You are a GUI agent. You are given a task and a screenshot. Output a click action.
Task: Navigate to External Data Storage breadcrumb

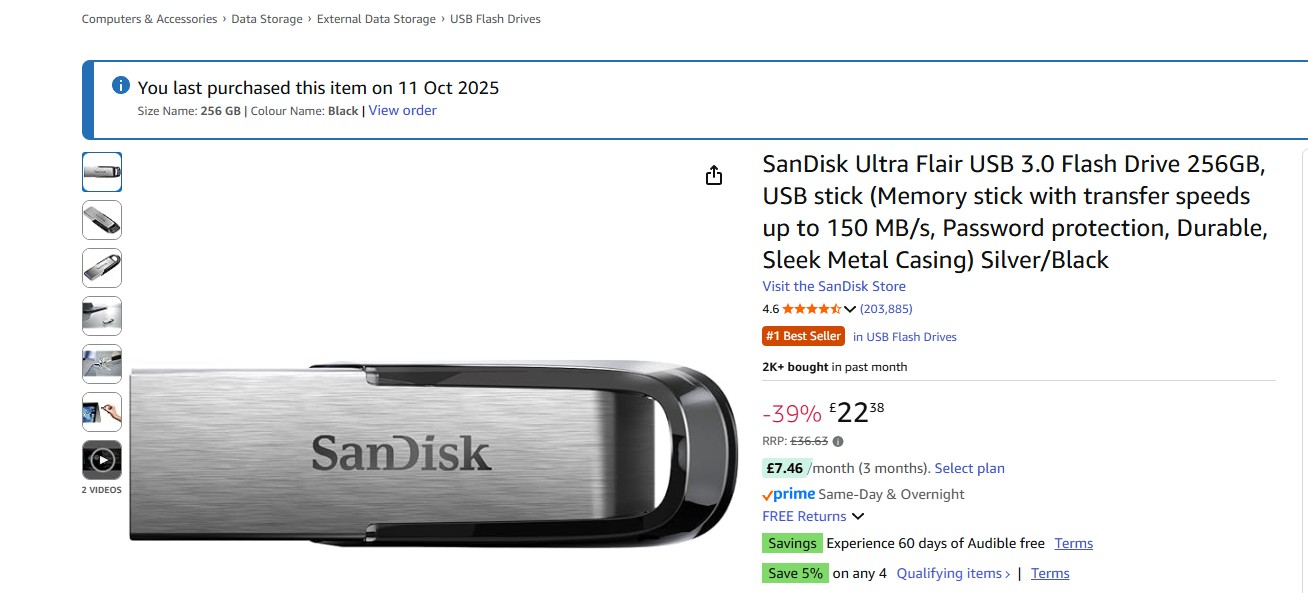(x=376, y=19)
